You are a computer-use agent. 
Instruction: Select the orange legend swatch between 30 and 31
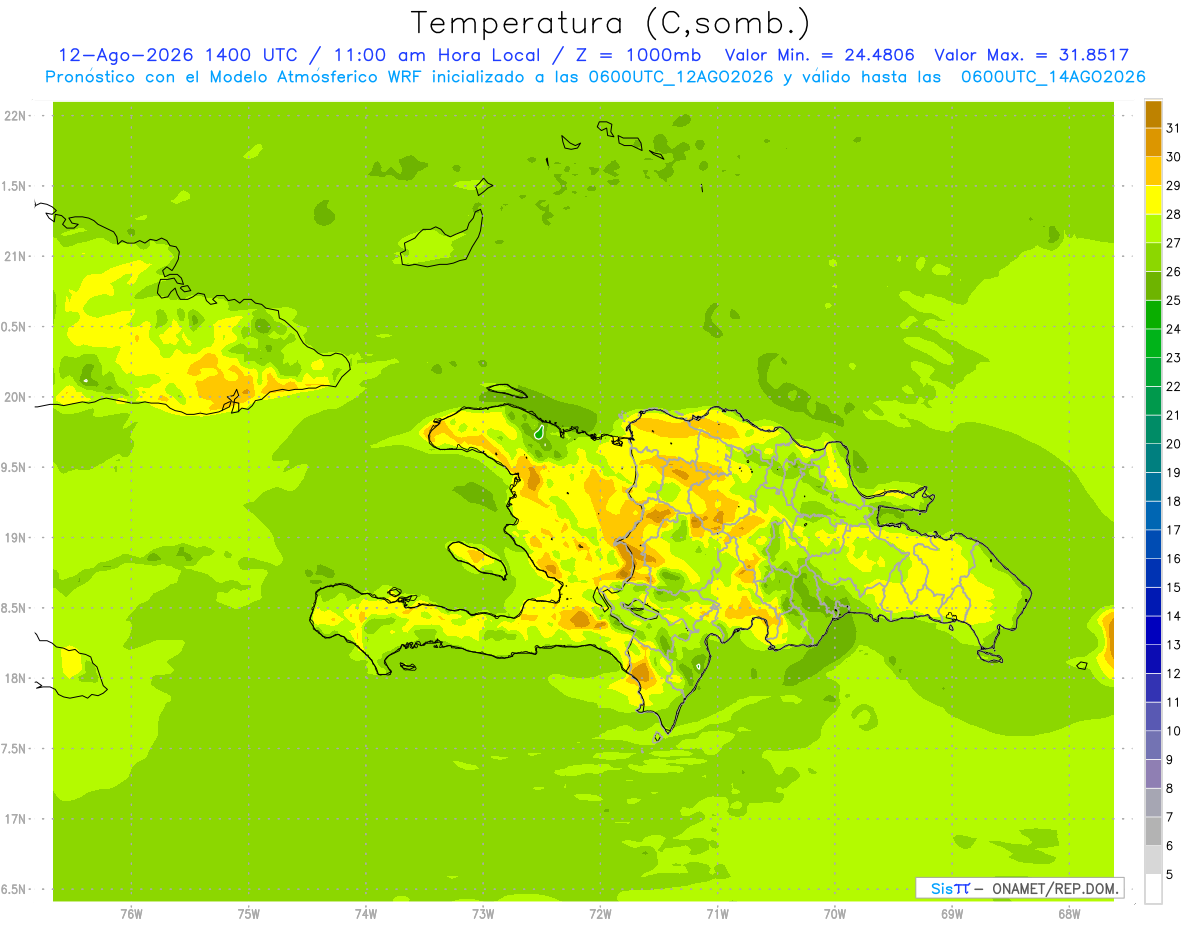coord(1153,142)
